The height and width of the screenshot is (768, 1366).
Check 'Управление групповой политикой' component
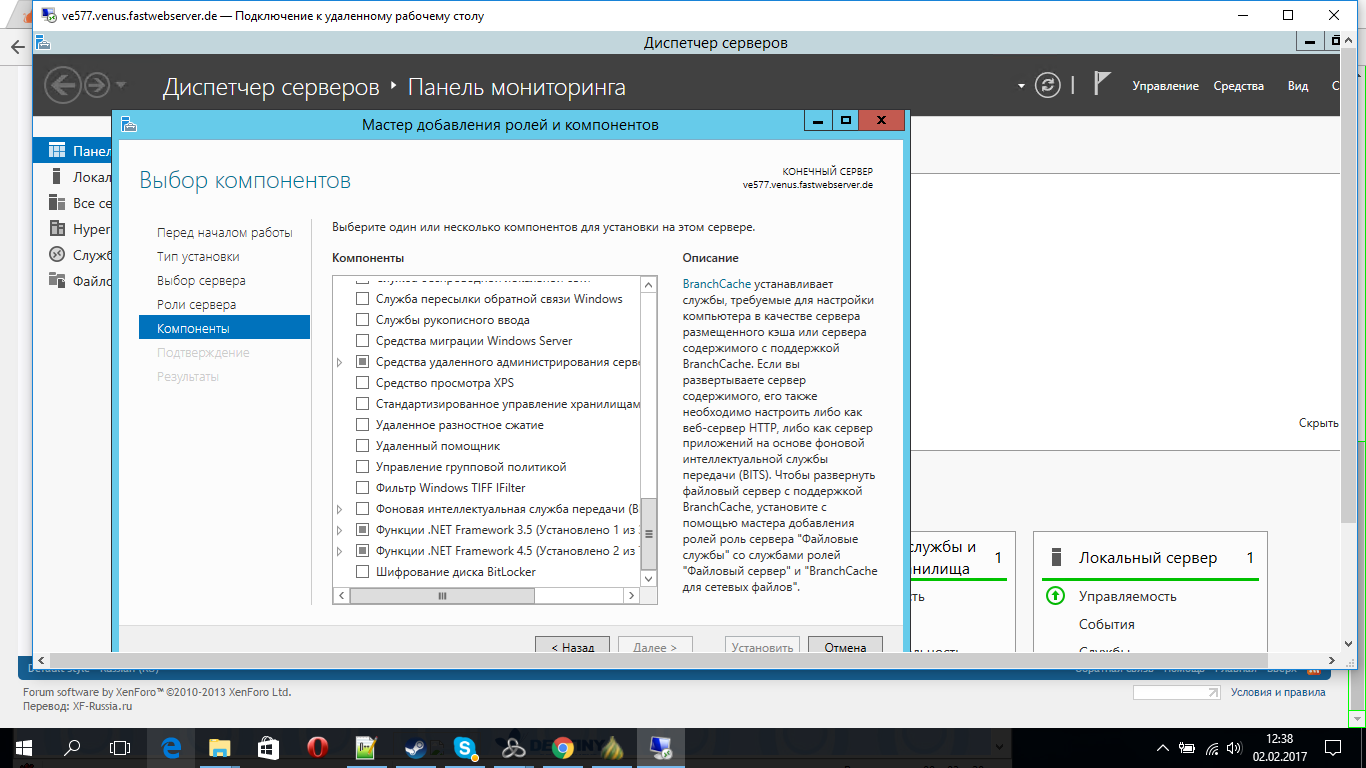point(363,467)
